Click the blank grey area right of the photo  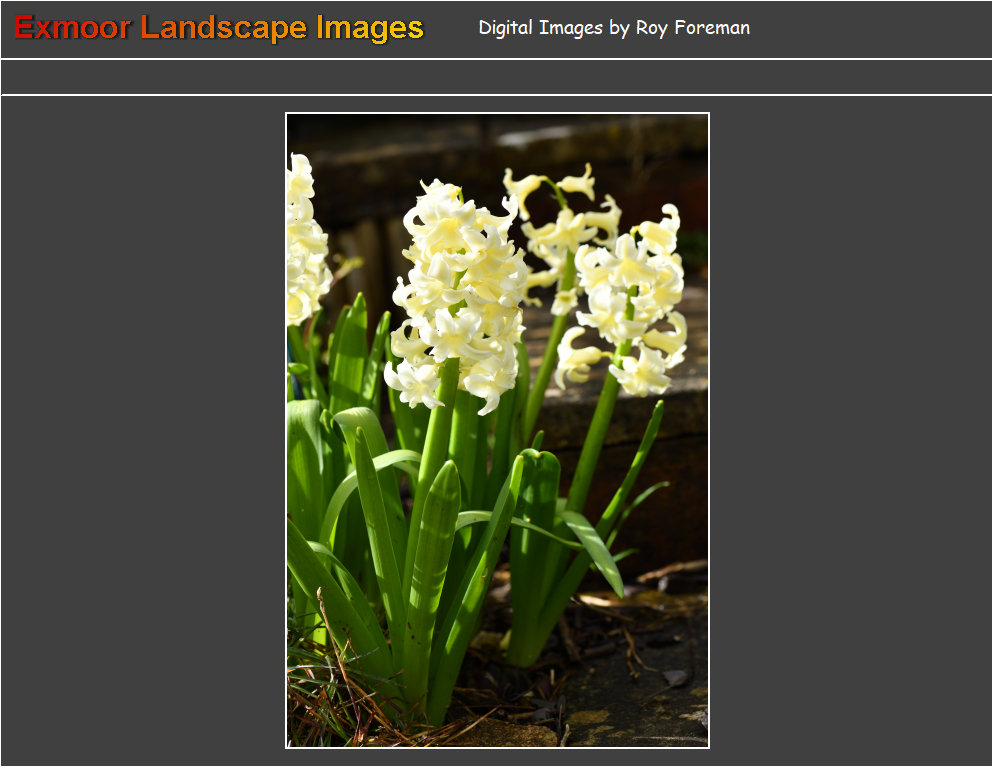coord(850,430)
